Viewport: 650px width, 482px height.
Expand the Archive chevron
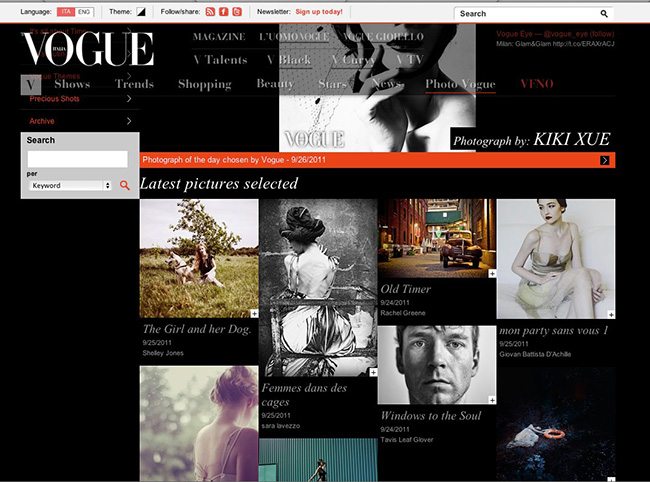coord(129,121)
